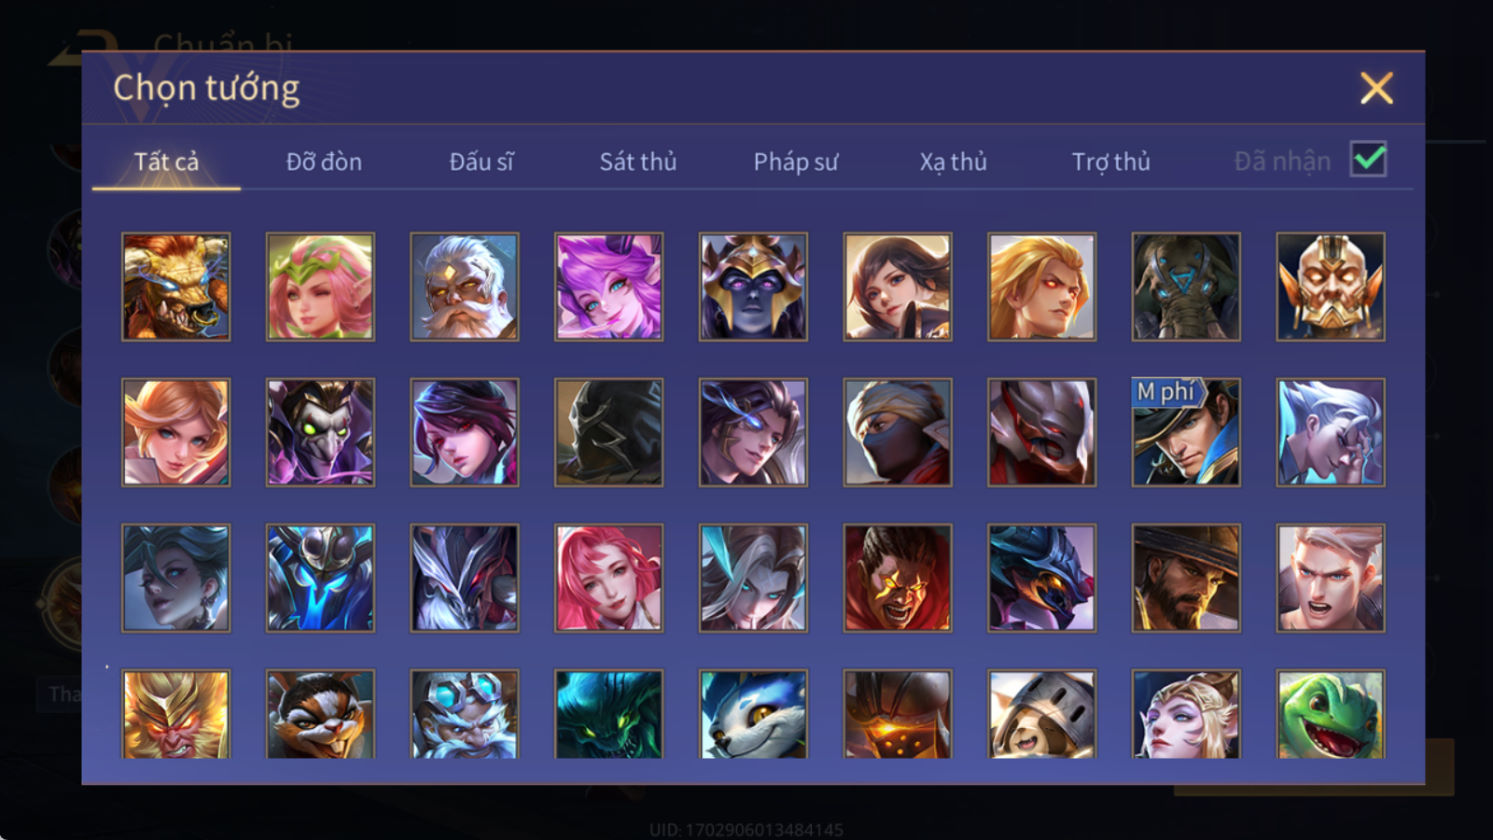Show the Pháp sư hero list
Viewport: 1493px width, 840px height.
[796, 162]
